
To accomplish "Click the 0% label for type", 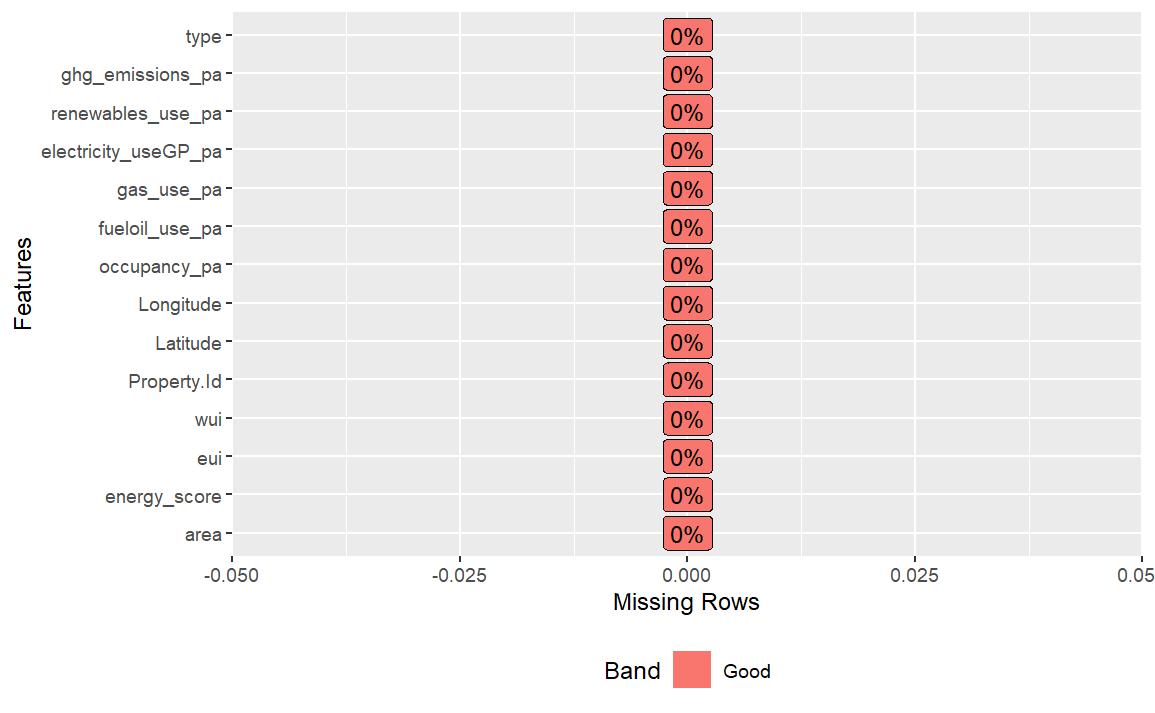I will click(x=687, y=37).
